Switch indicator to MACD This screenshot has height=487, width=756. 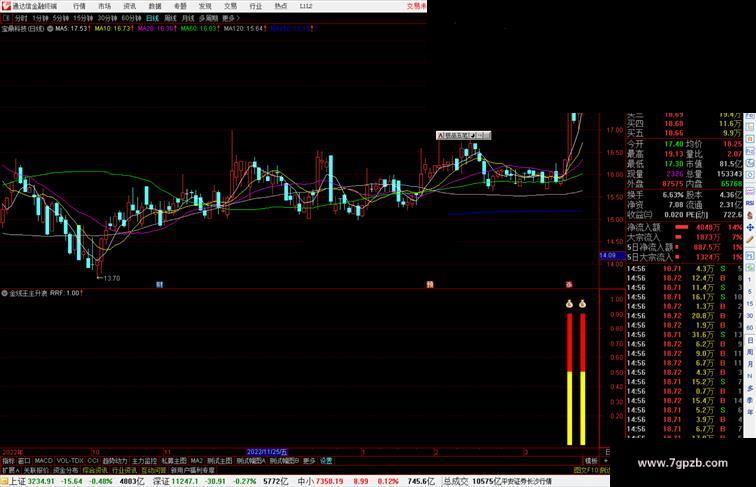[x=43, y=461]
